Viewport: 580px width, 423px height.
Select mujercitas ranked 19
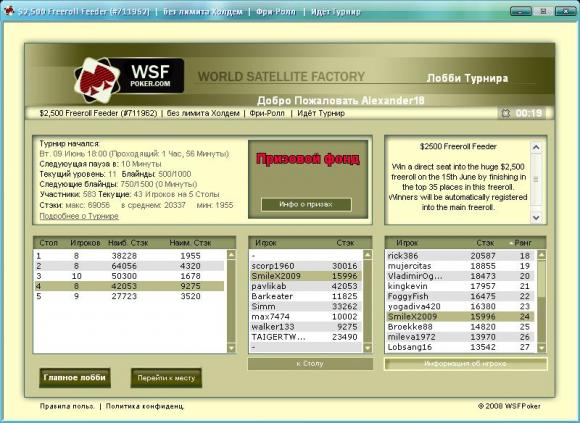point(461,266)
